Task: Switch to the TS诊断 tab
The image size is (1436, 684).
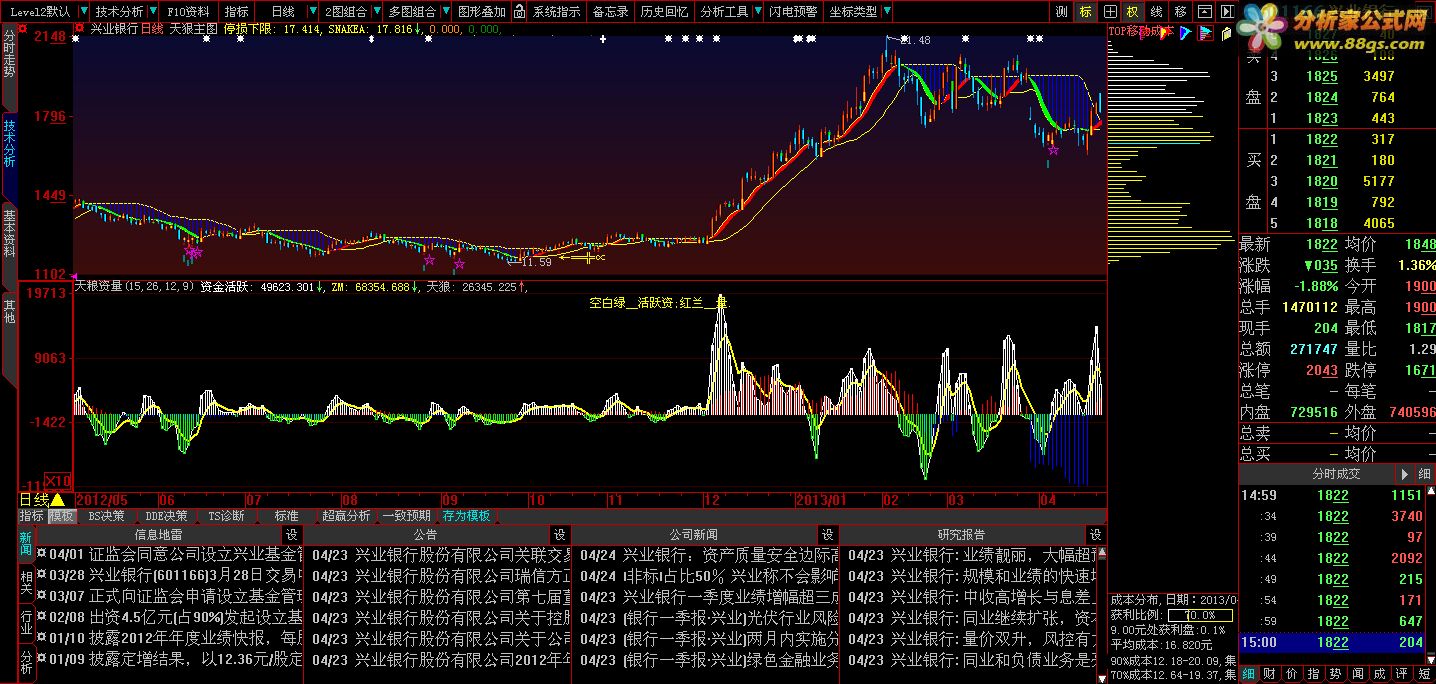Action: point(226,516)
